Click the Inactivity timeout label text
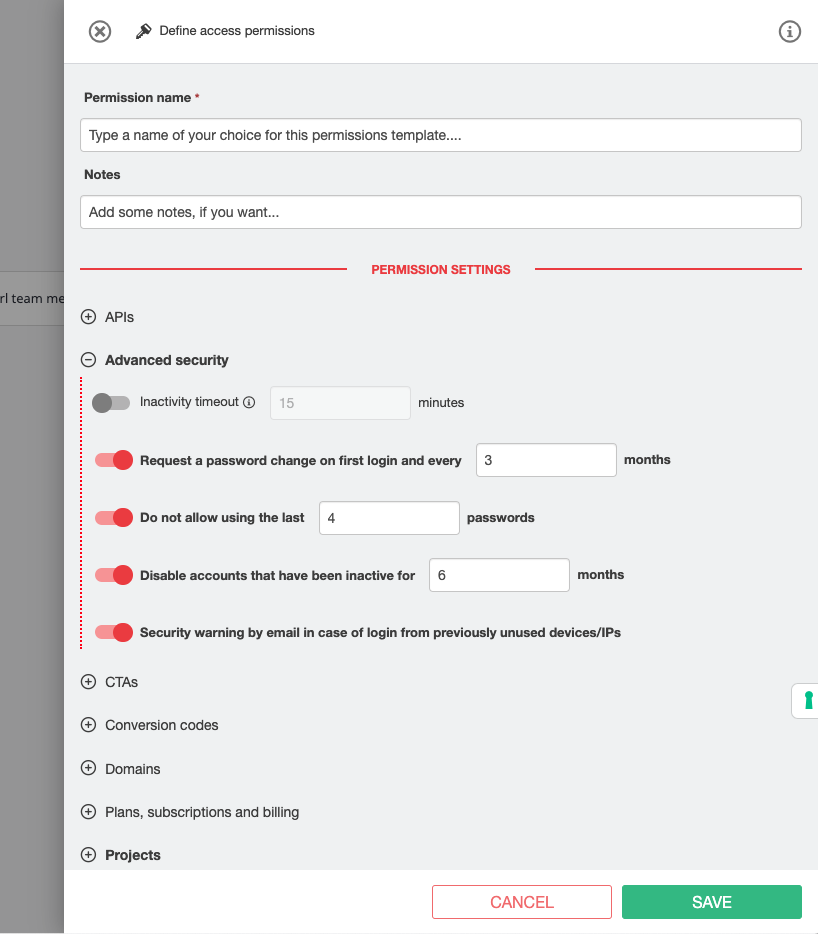818x934 pixels. (189, 402)
